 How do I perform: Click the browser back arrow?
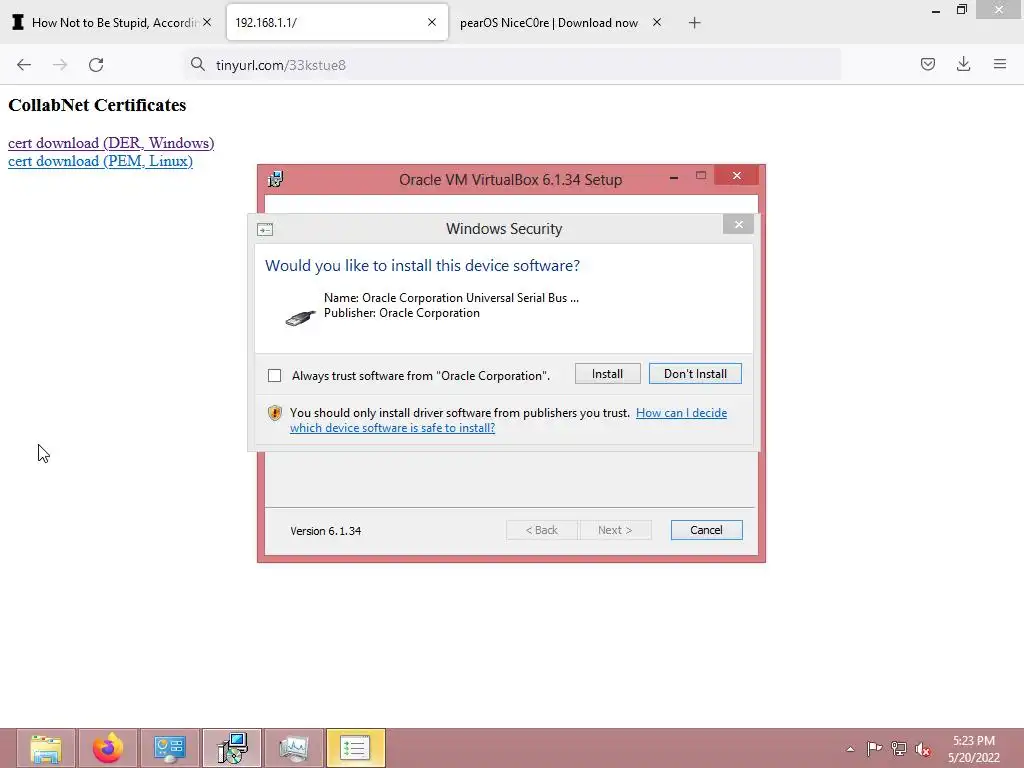pos(24,65)
